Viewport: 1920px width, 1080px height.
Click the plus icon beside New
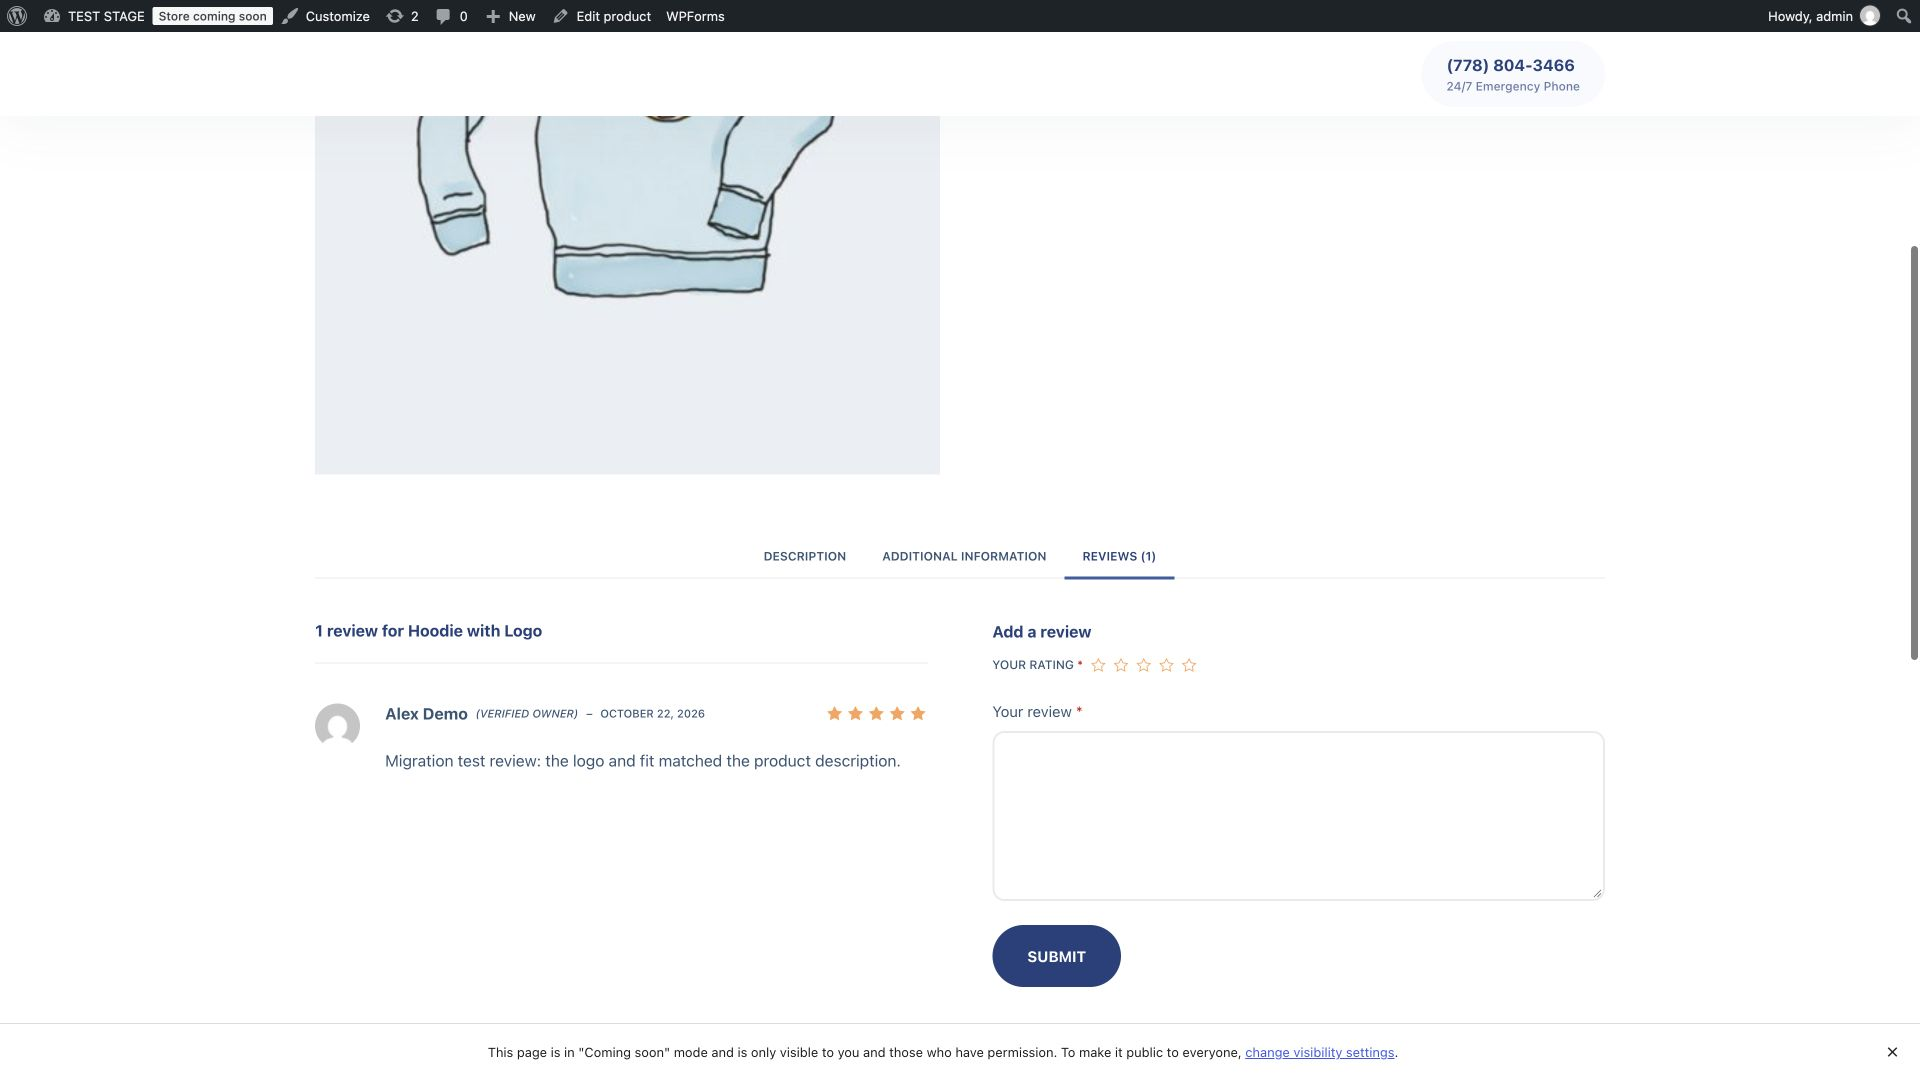[x=493, y=16]
